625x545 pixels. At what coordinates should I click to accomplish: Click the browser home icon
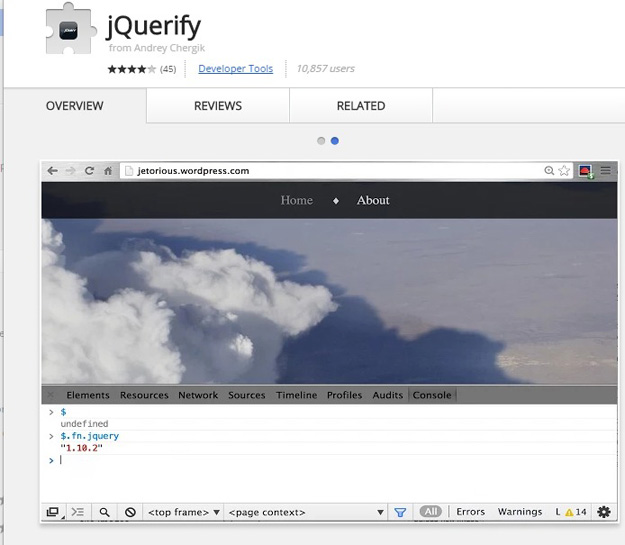[x=108, y=171]
